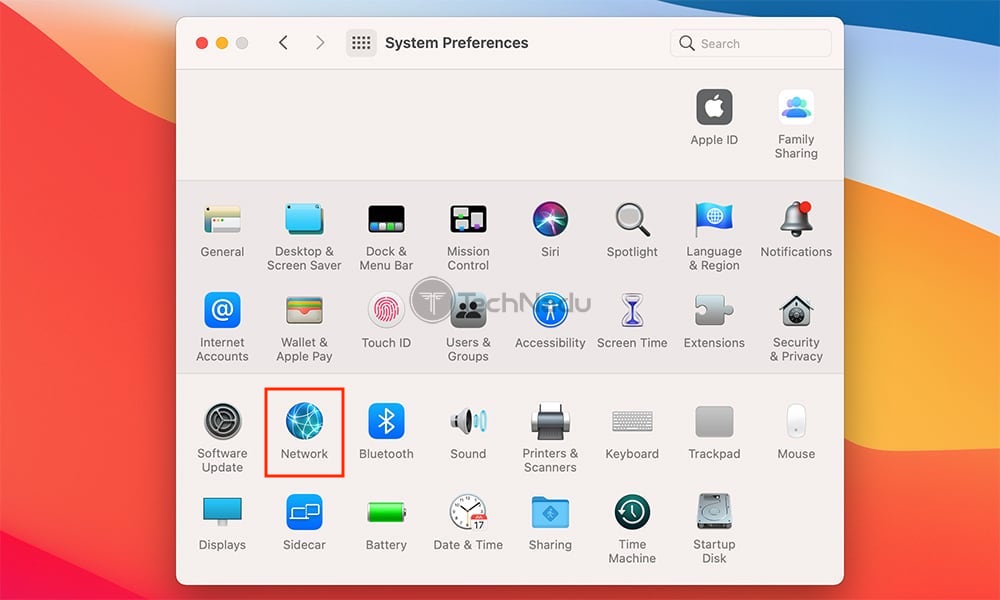Show all preferences grid button
Screen dimensions: 1000x600
pyautogui.click(x=361, y=43)
